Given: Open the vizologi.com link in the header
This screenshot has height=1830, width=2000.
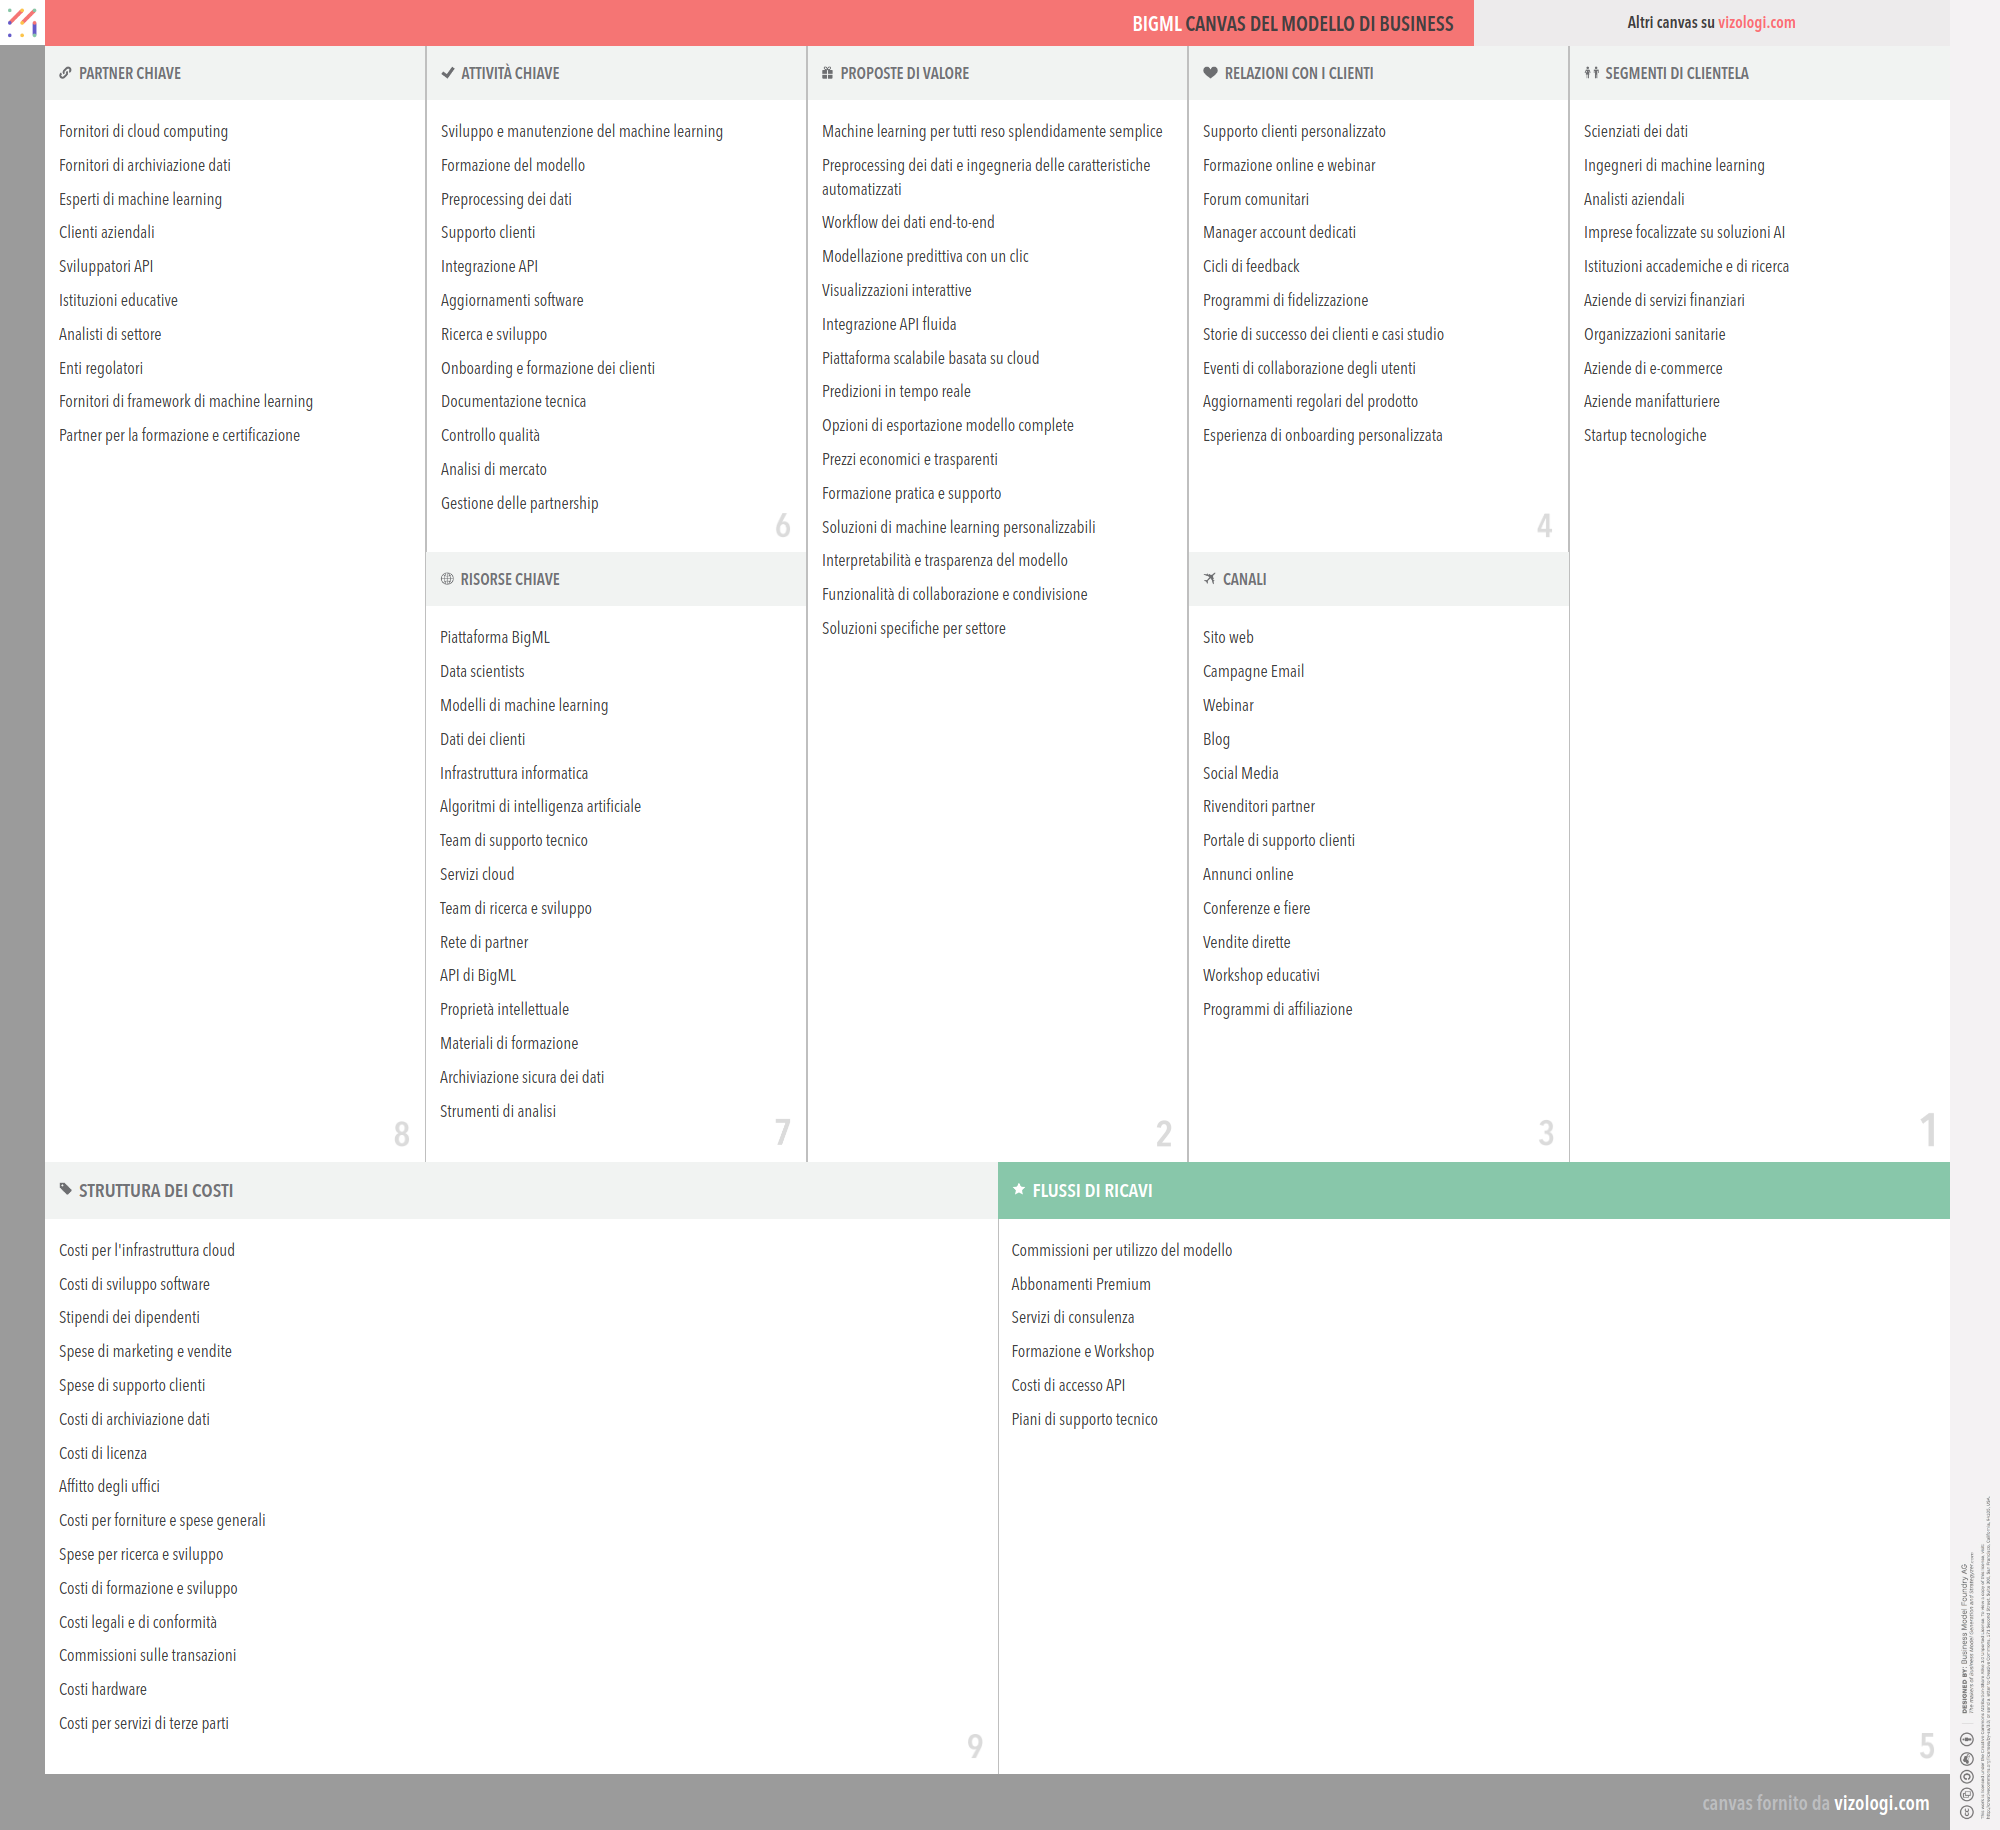Looking at the screenshot, I should 1756,22.
